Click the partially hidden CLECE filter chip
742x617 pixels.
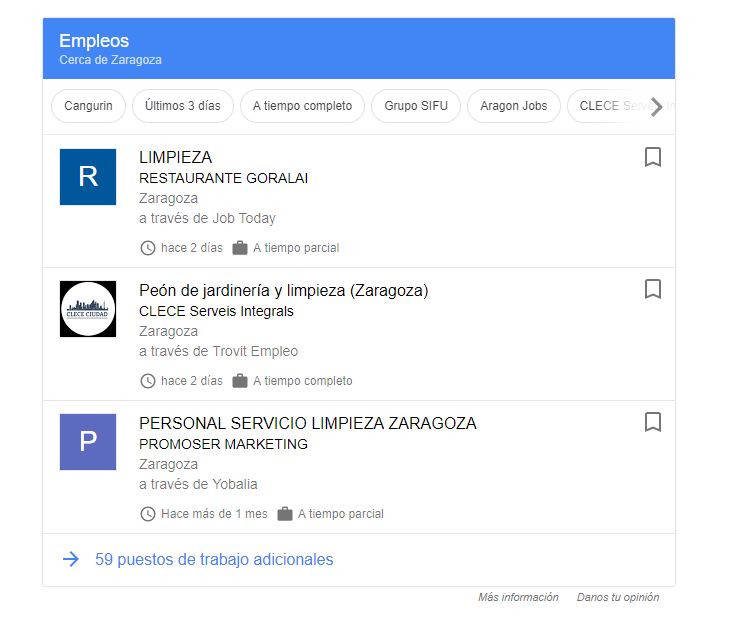click(605, 106)
